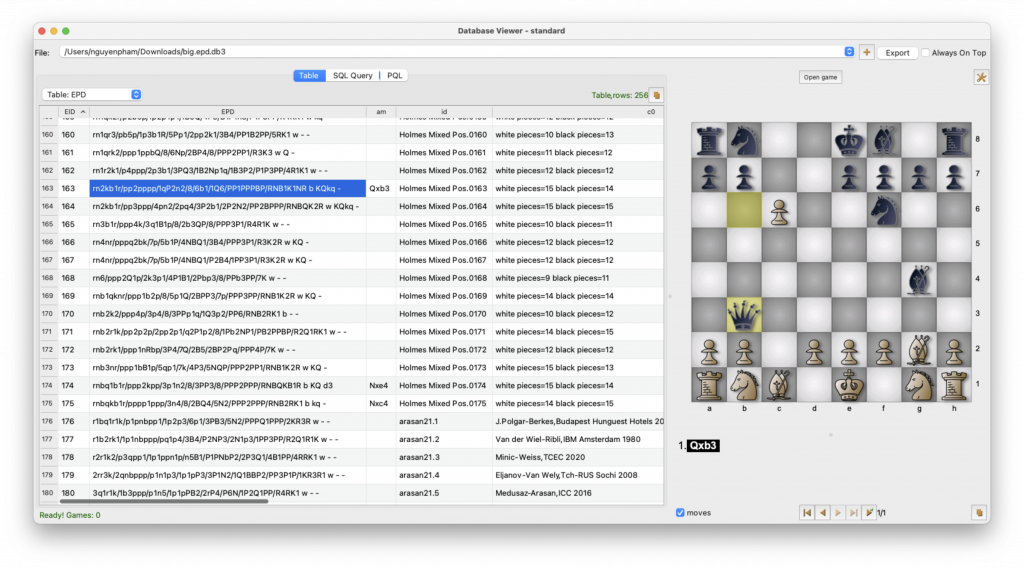Screen dimensions: 1024x568
Task: Expand the file path combo box arrow
Action: pos(849,52)
